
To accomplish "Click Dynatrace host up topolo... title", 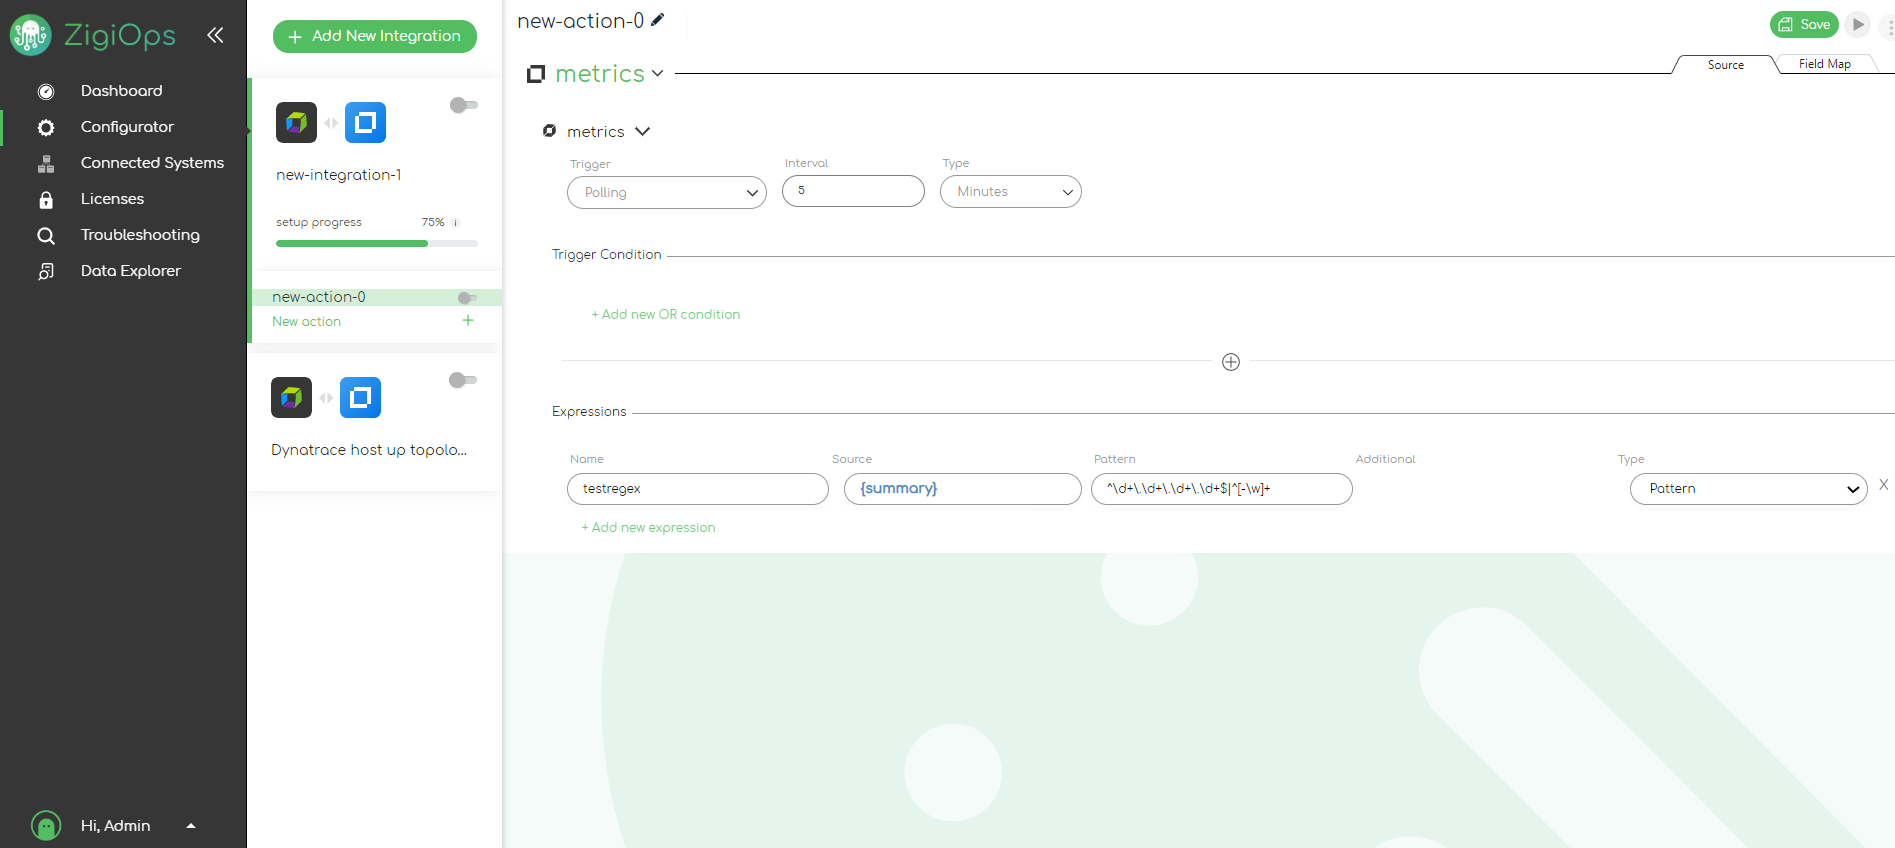I will click(369, 450).
